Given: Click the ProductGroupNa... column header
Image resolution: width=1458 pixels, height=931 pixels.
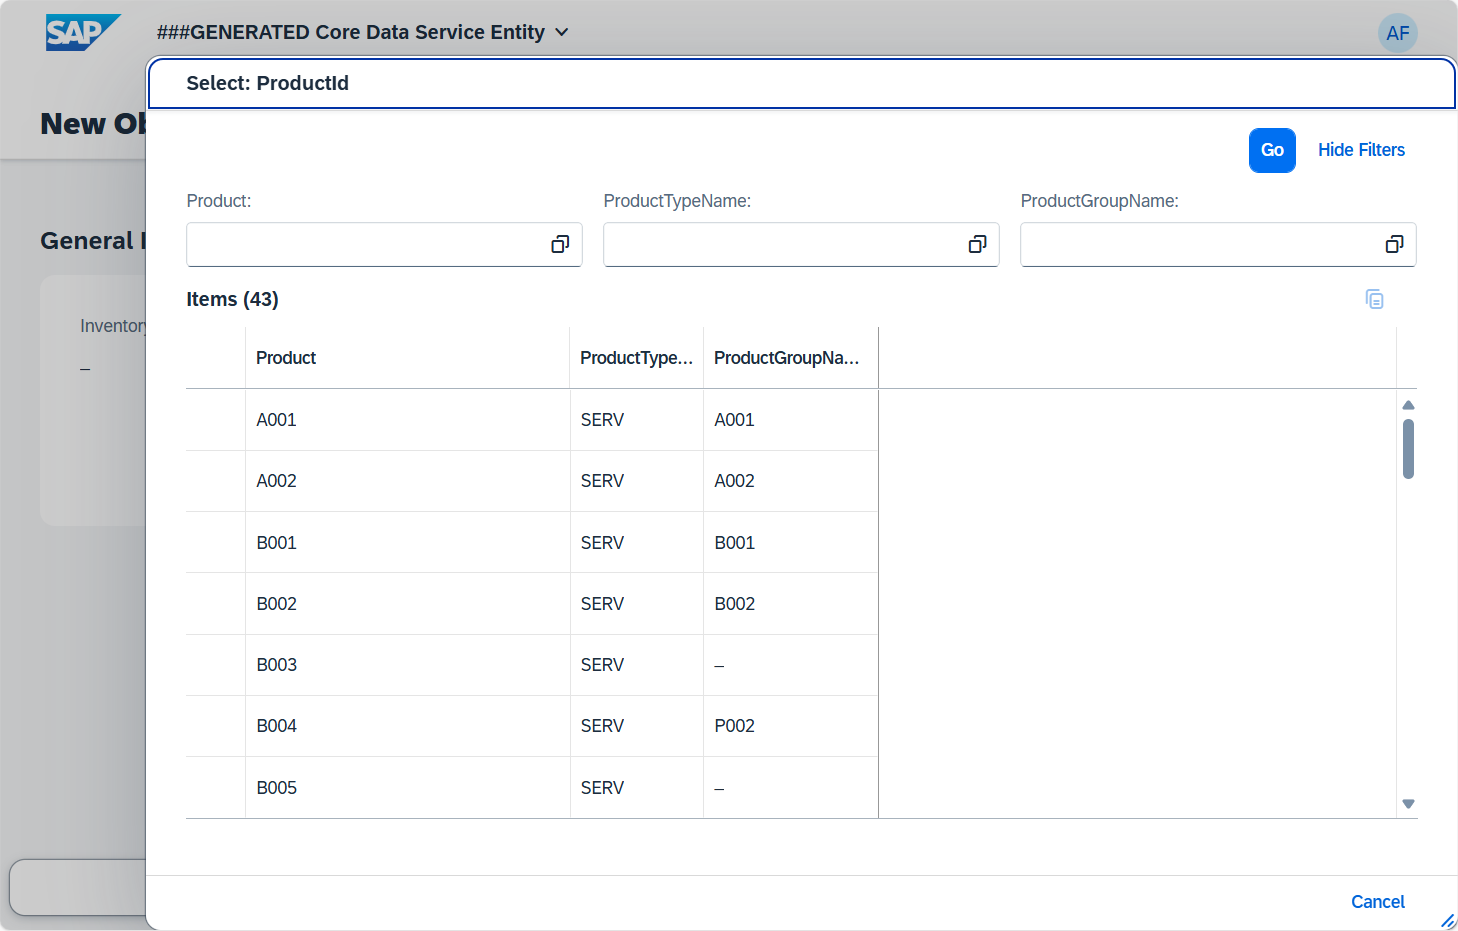Looking at the screenshot, I should click(790, 358).
